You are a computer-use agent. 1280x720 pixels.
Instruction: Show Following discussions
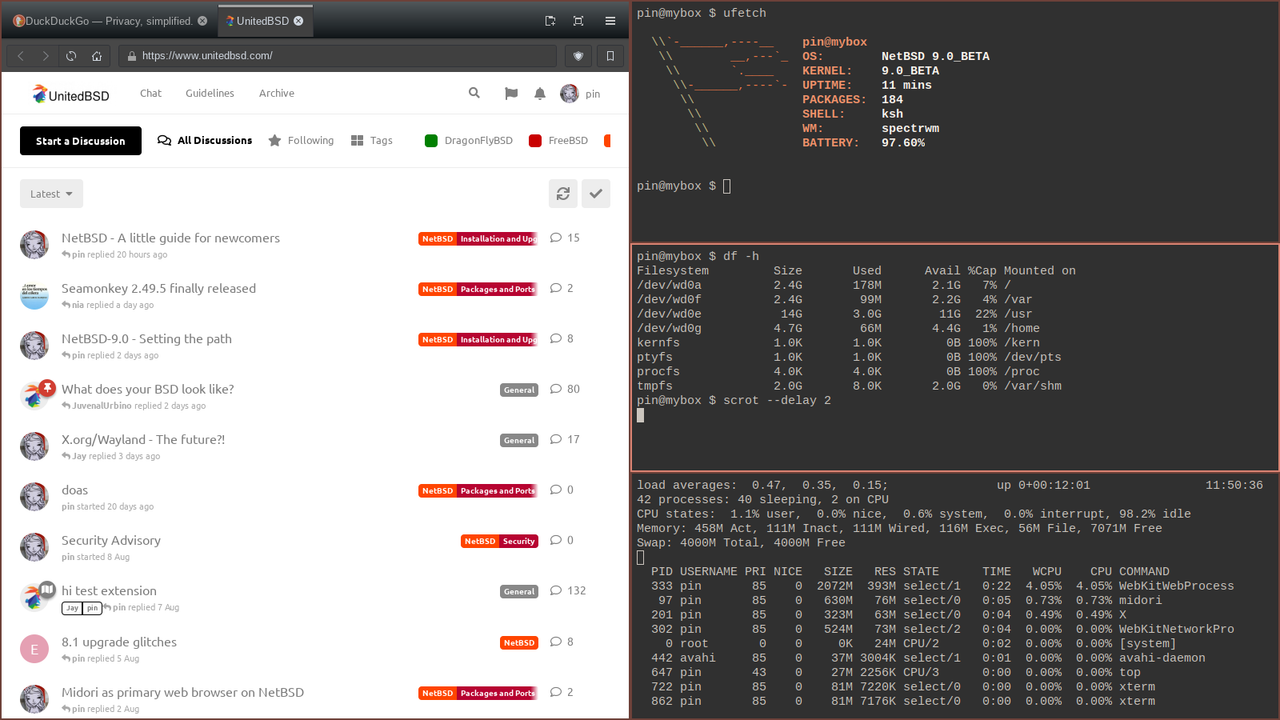coord(301,141)
